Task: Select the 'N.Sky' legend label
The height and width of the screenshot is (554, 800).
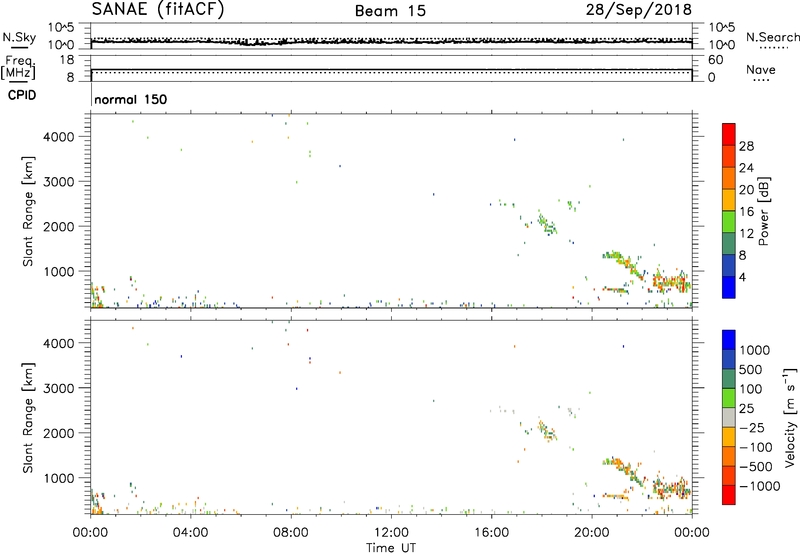Action: 19,37
